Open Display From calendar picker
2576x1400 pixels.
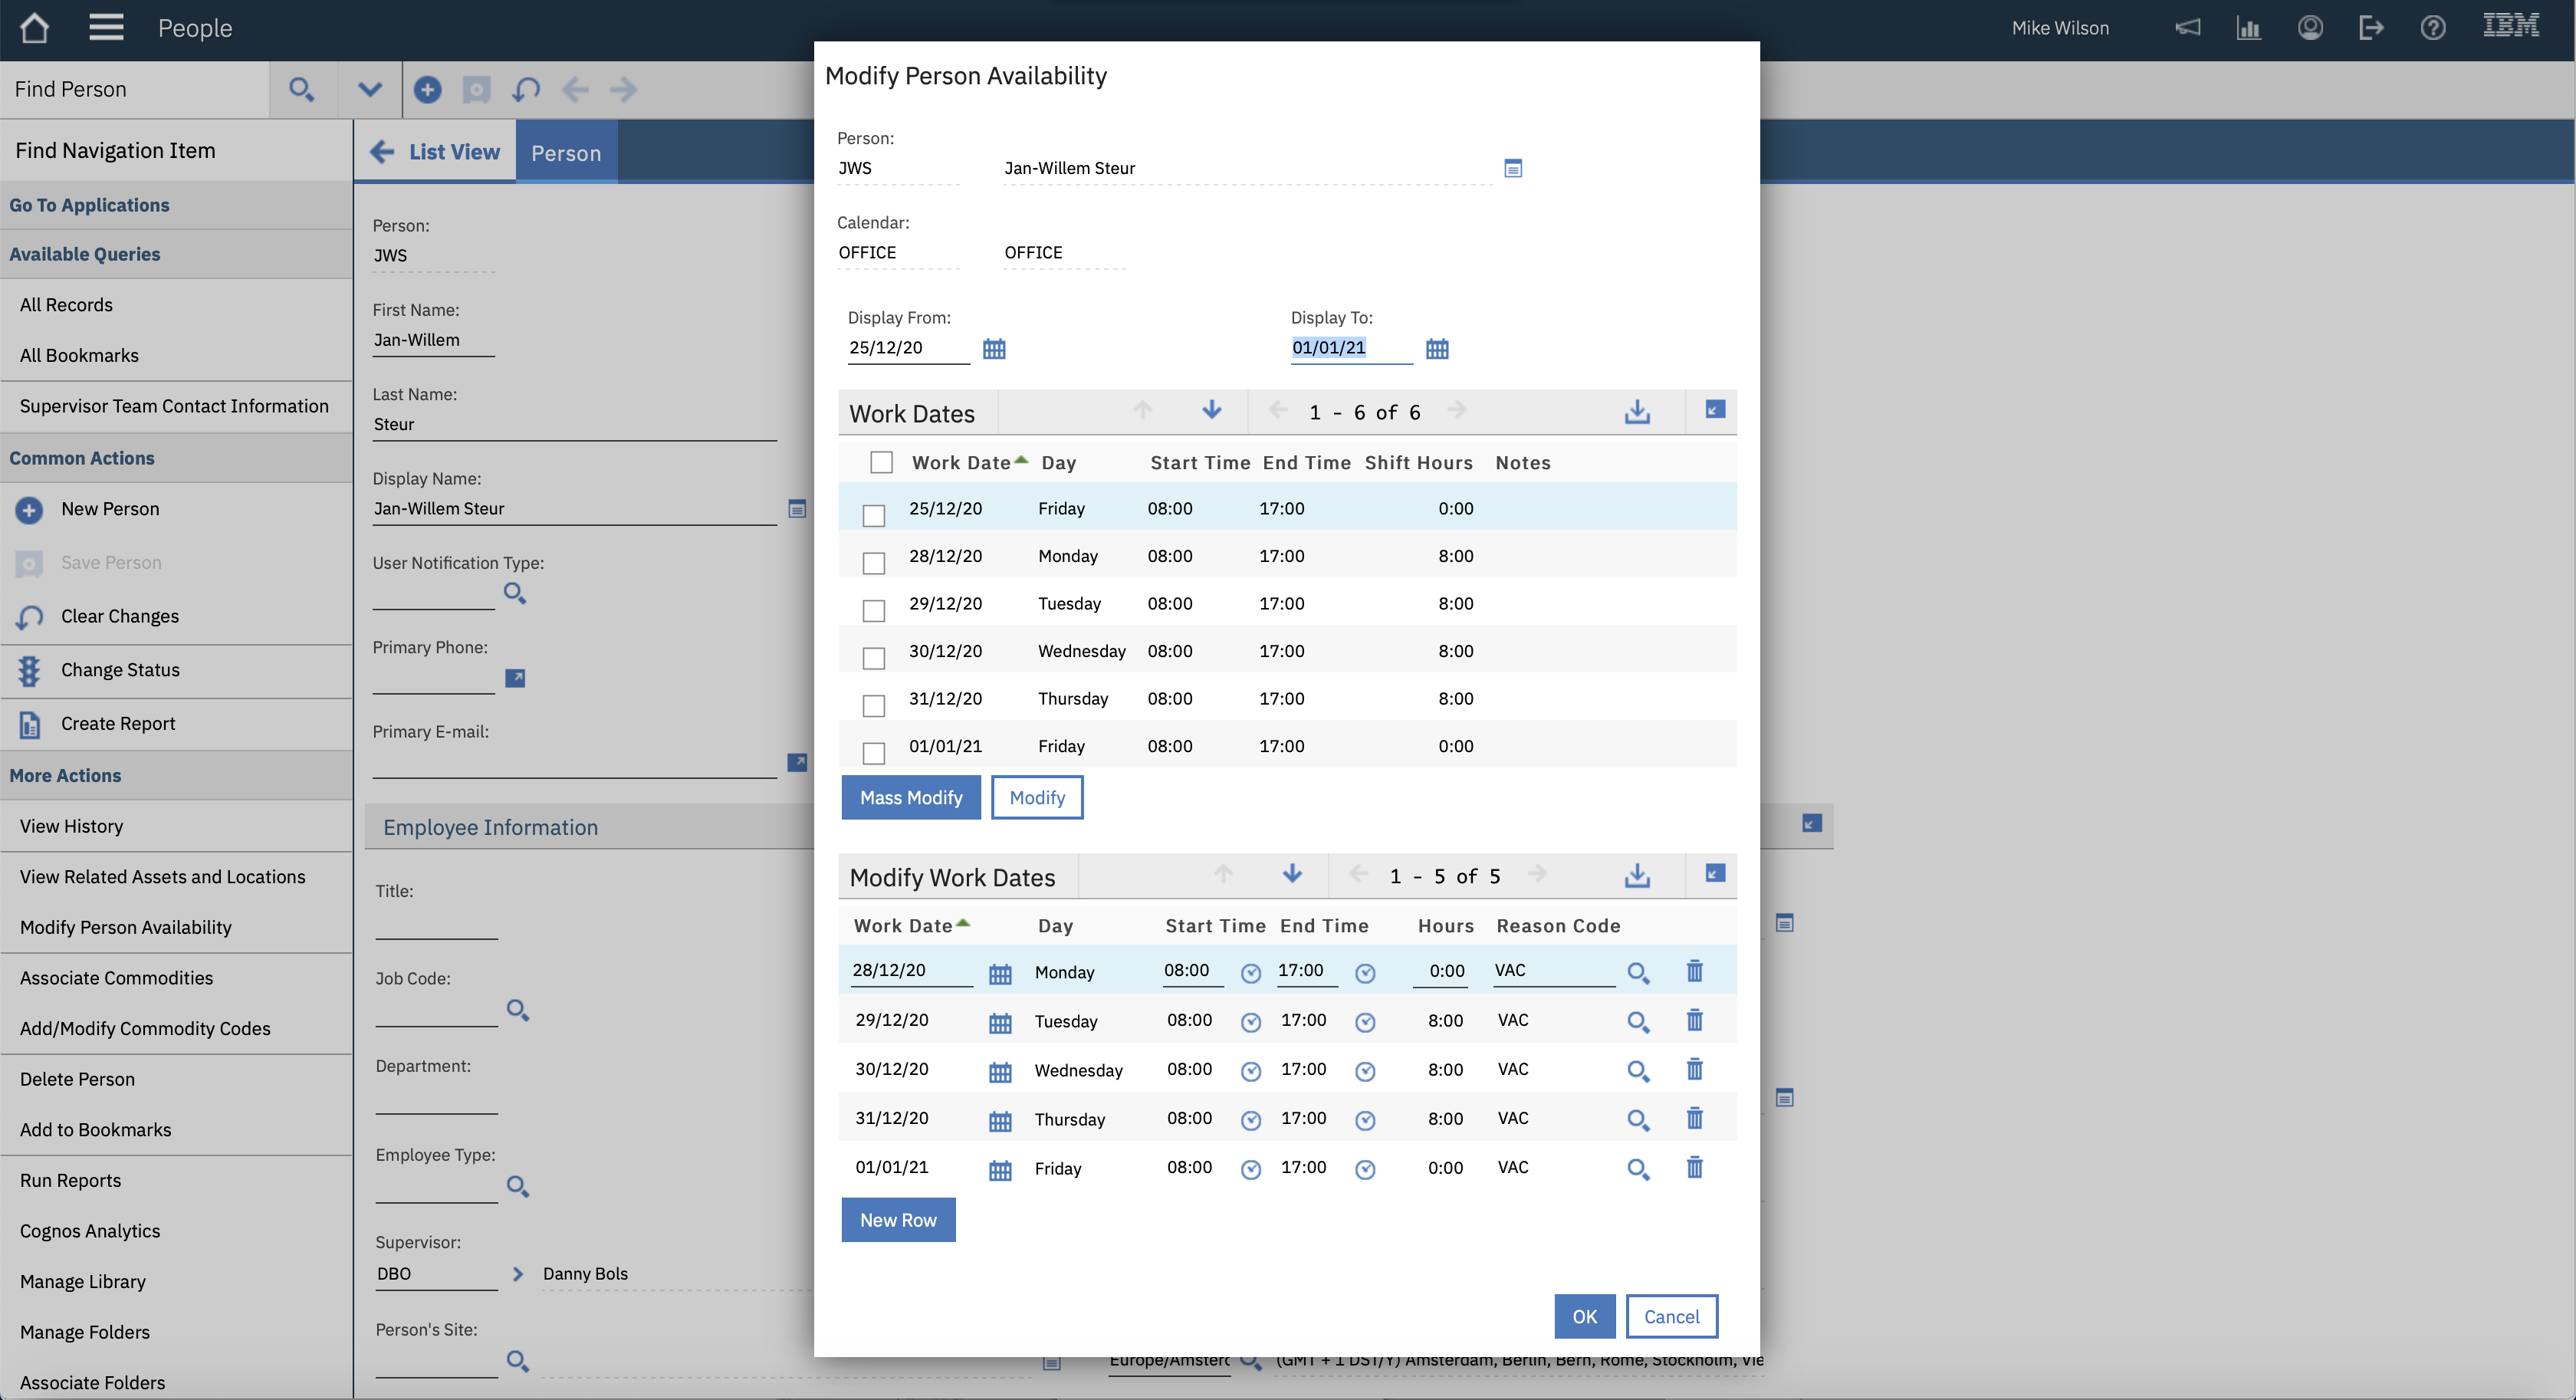(x=993, y=349)
